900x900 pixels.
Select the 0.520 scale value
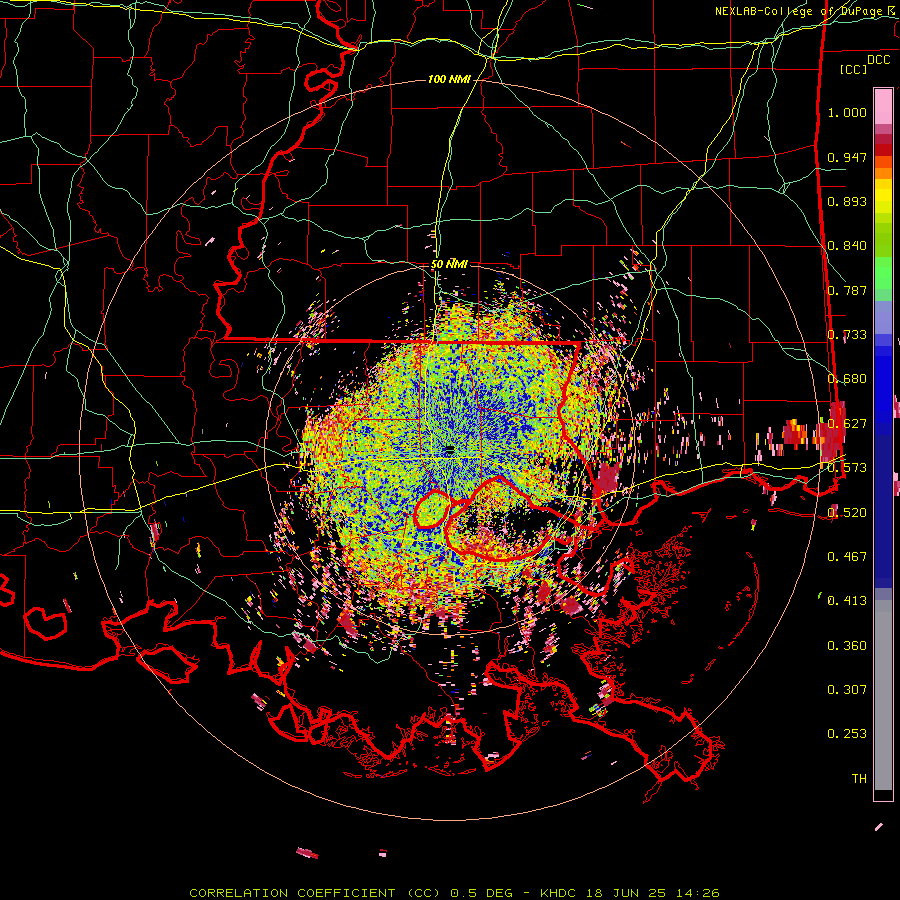[847, 512]
